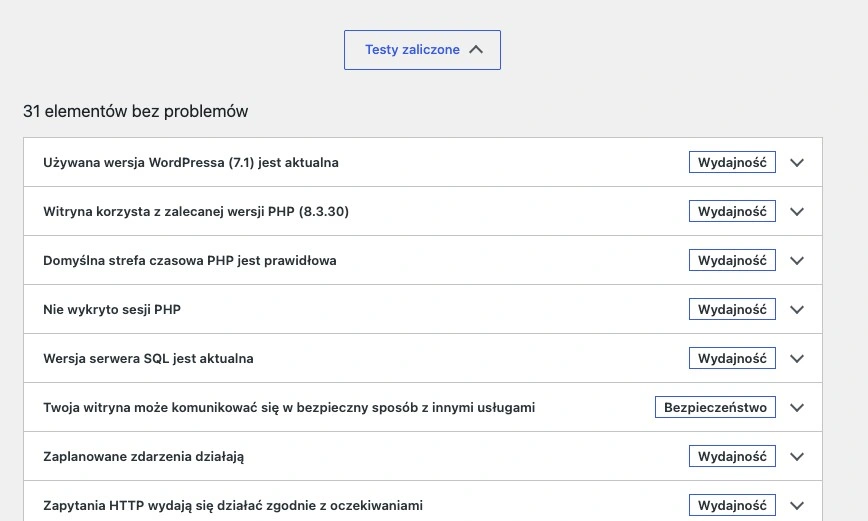This screenshot has width=868, height=521.
Task: Click 'Twoja witryna może komunikować się' title
Action: (x=289, y=407)
